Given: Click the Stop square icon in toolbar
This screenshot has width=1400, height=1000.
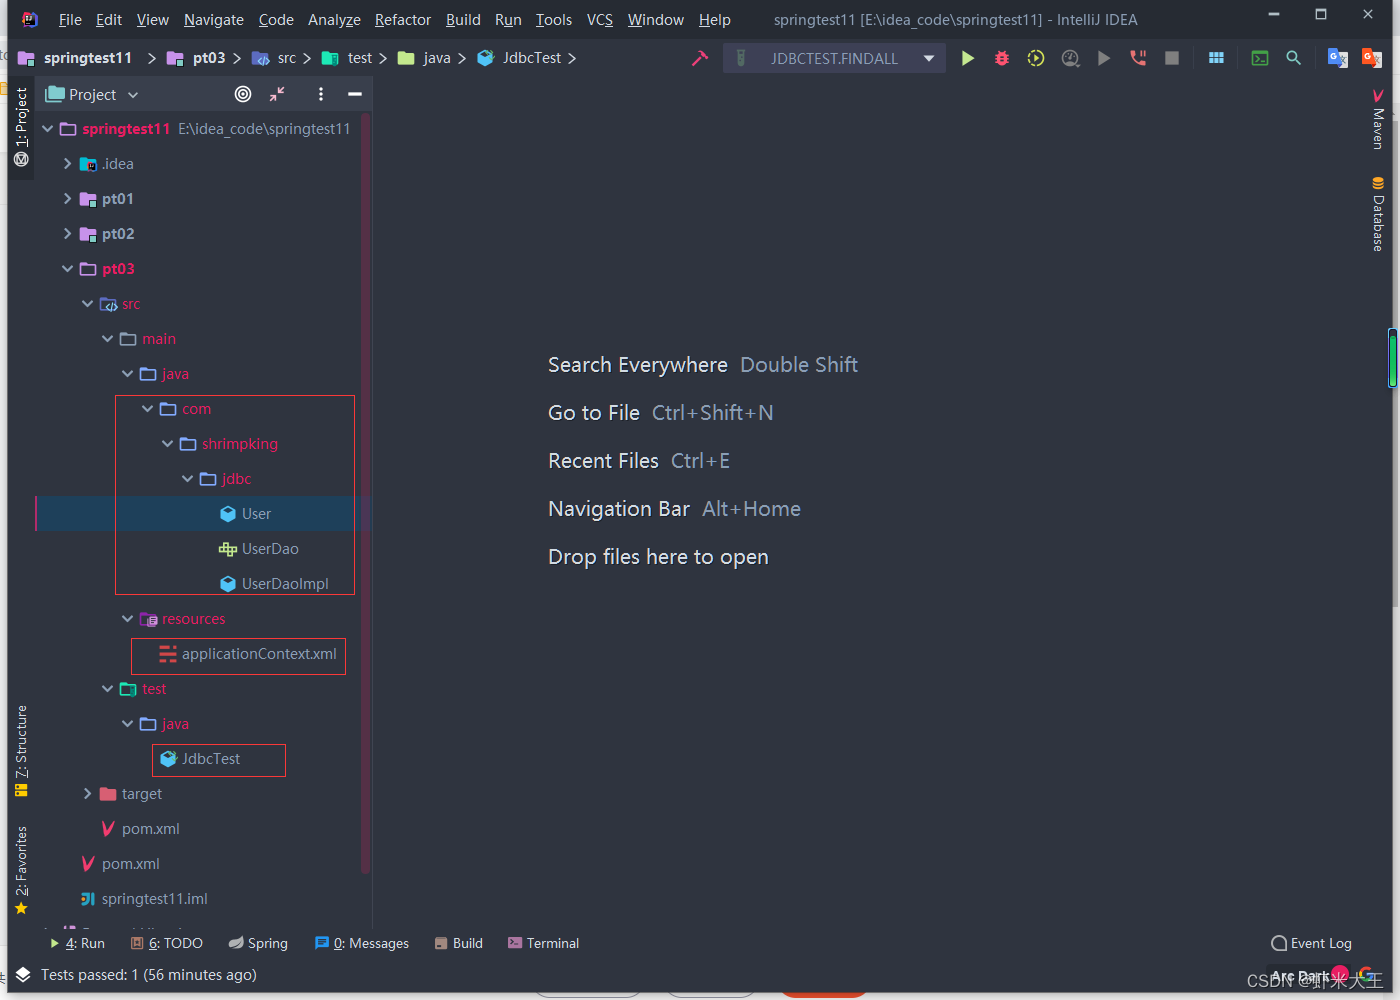Looking at the screenshot, I should (x=1172, y=58).
